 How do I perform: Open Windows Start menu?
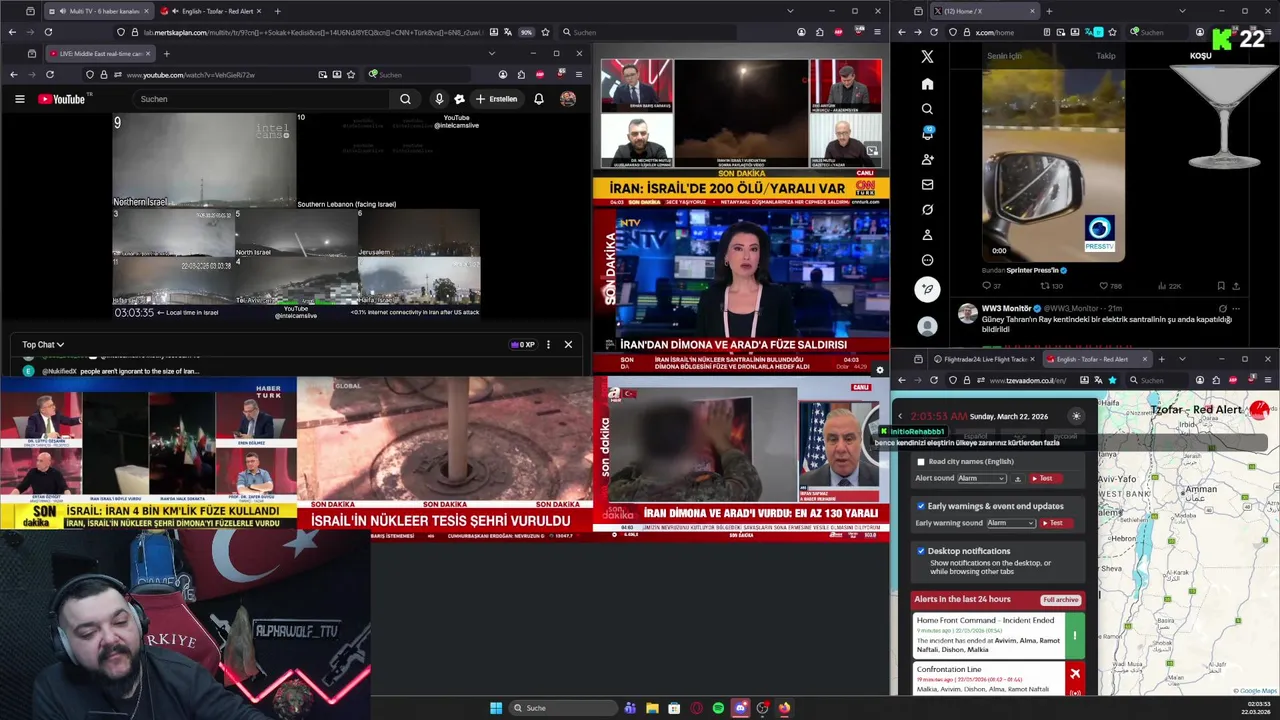point(495,708)
